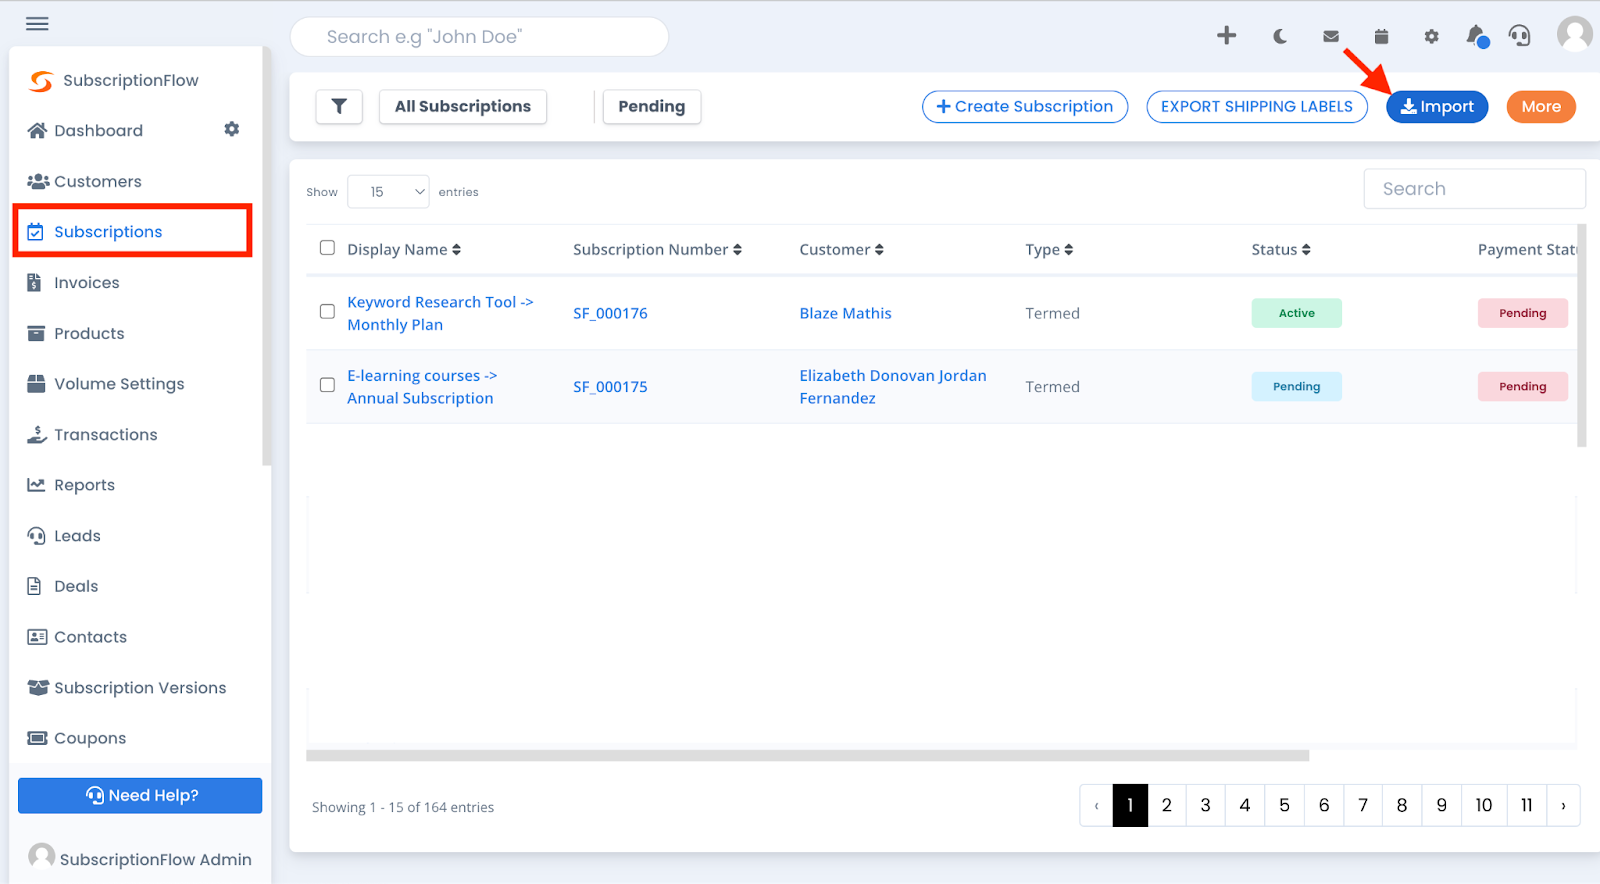Click the horizontal table scrollbar
1600x884 pixels.
click(x=807, y=756)
